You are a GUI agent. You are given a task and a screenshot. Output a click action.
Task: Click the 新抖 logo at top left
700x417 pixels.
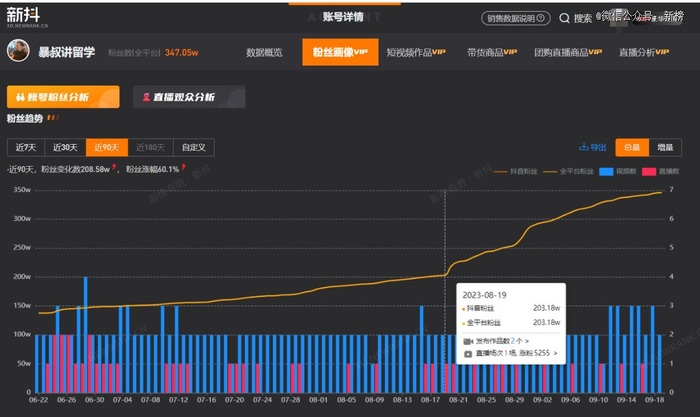[29, 17]
